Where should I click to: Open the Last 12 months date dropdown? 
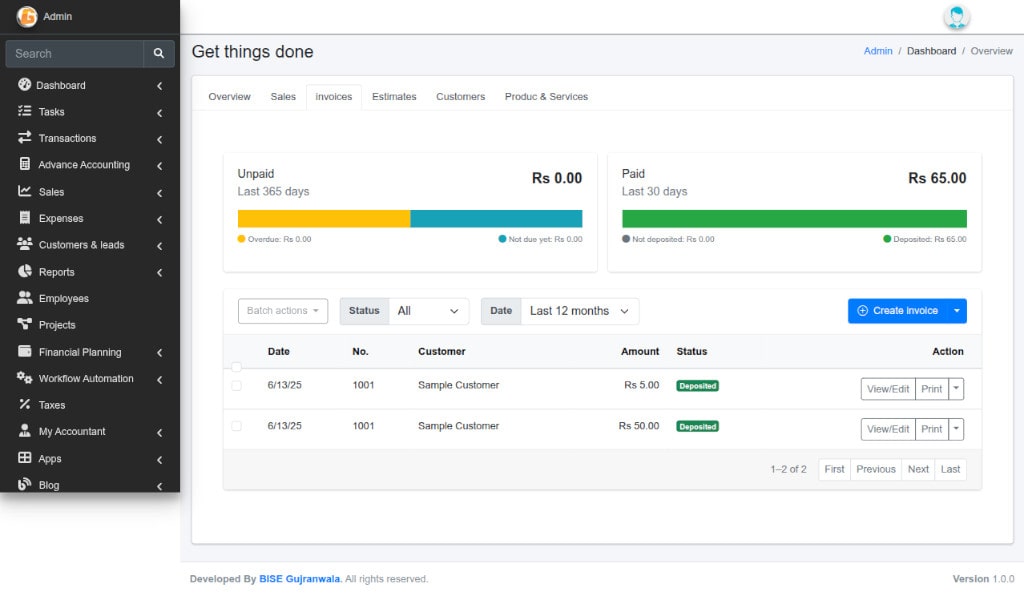(x=579, y=311)
